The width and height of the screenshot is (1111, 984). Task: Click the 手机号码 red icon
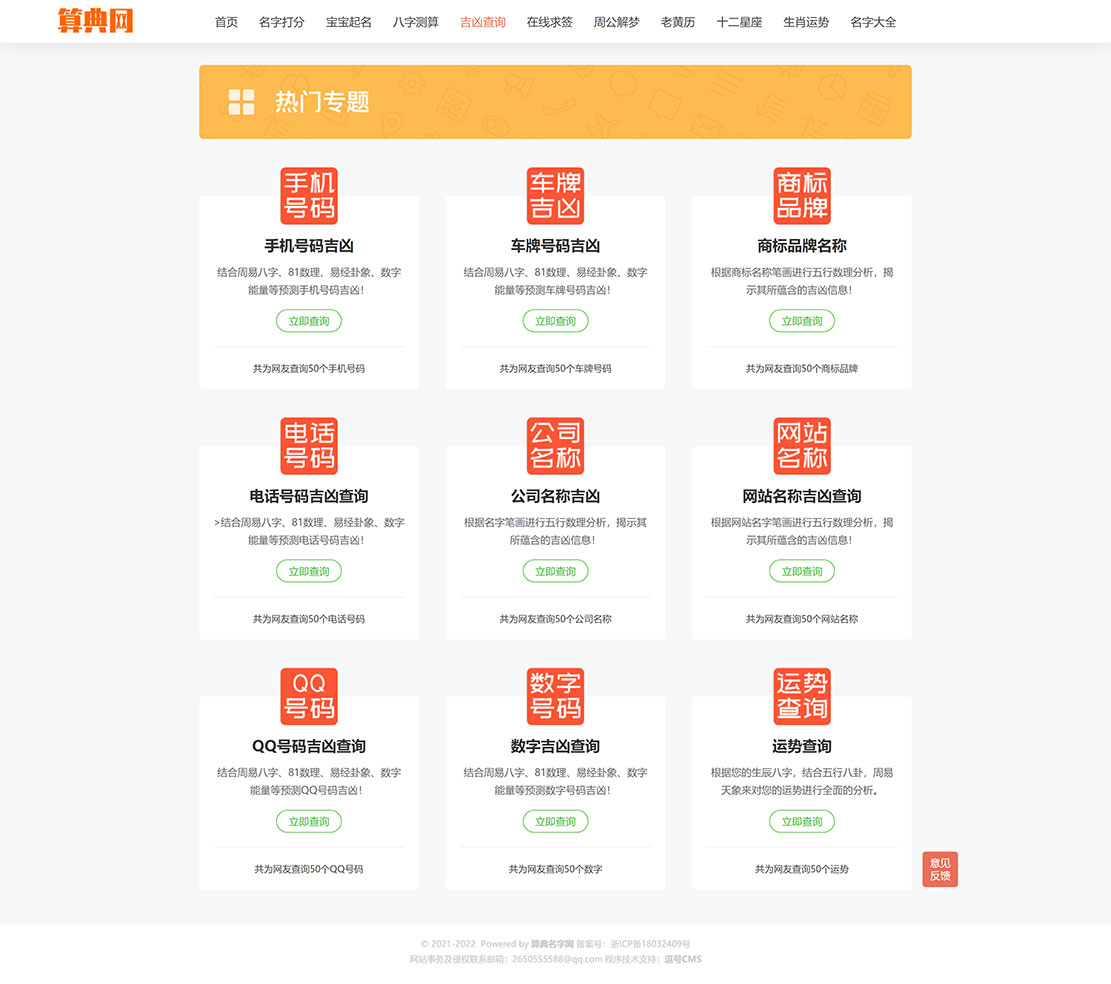click(308, 195)
